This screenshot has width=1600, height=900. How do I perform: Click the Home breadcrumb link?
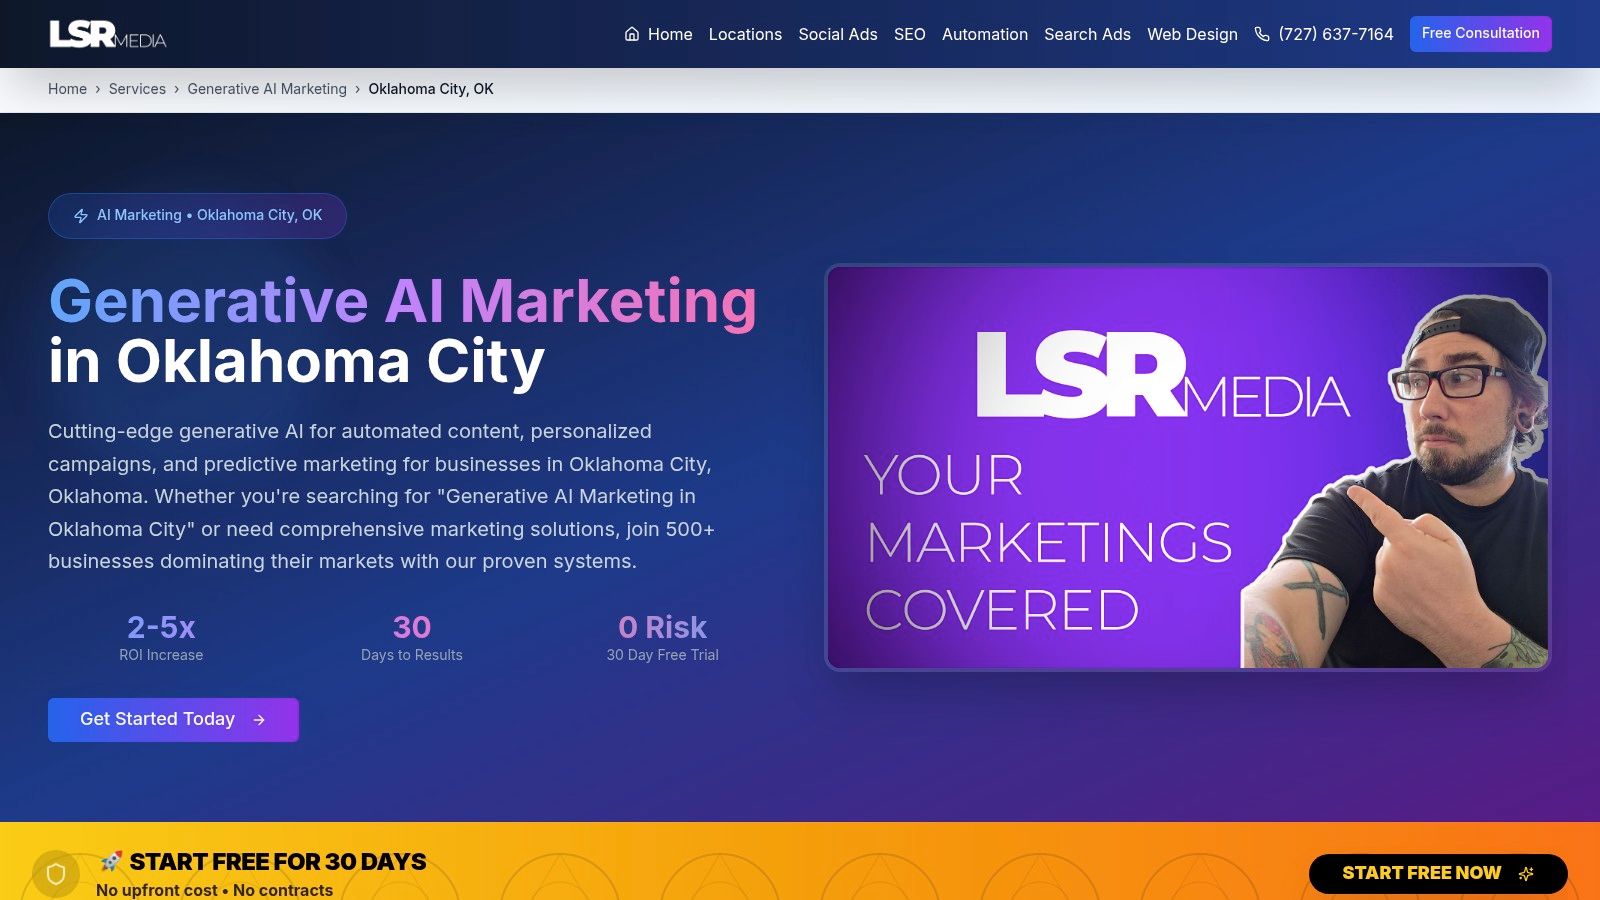(x=67, y=89)
